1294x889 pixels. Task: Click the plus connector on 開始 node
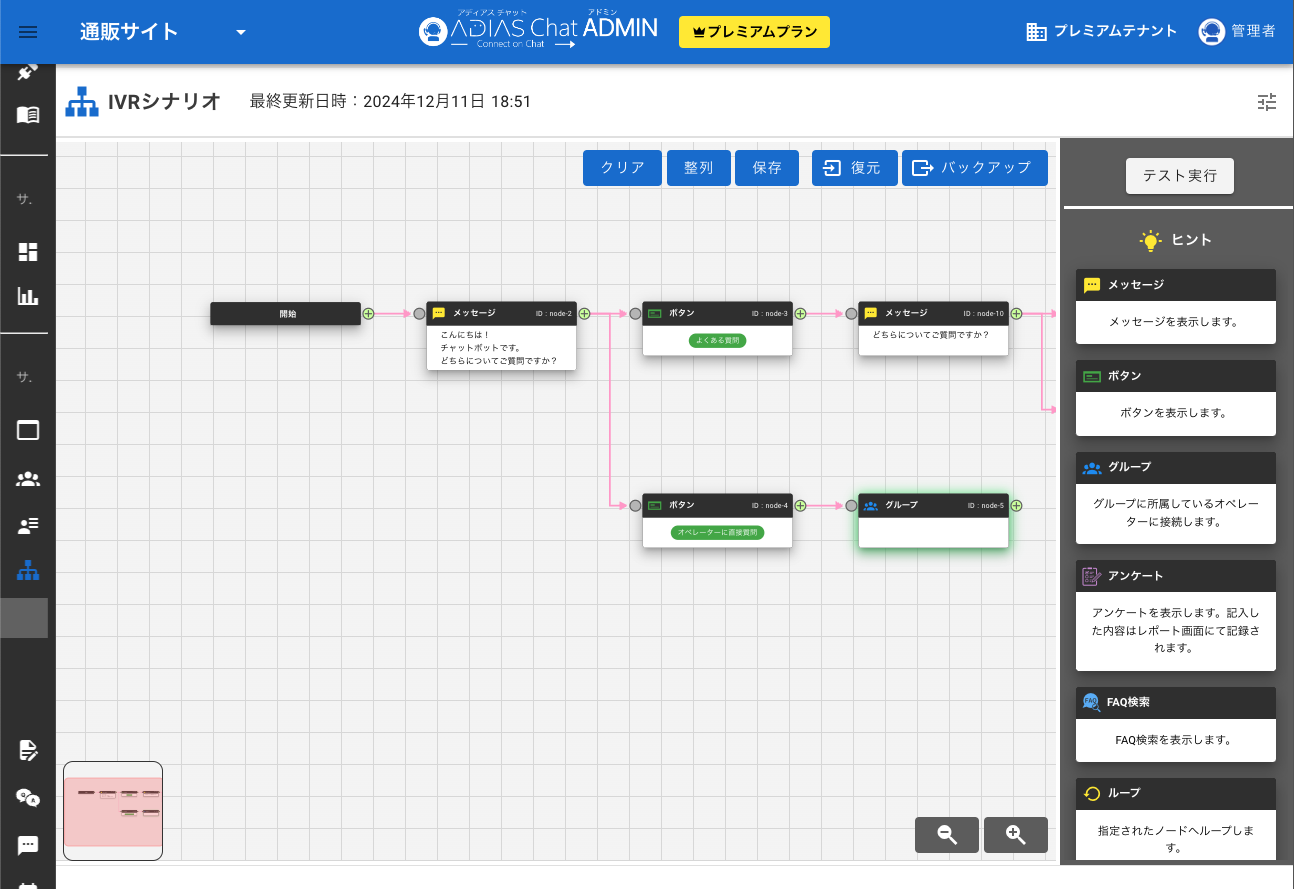(368, 313)
